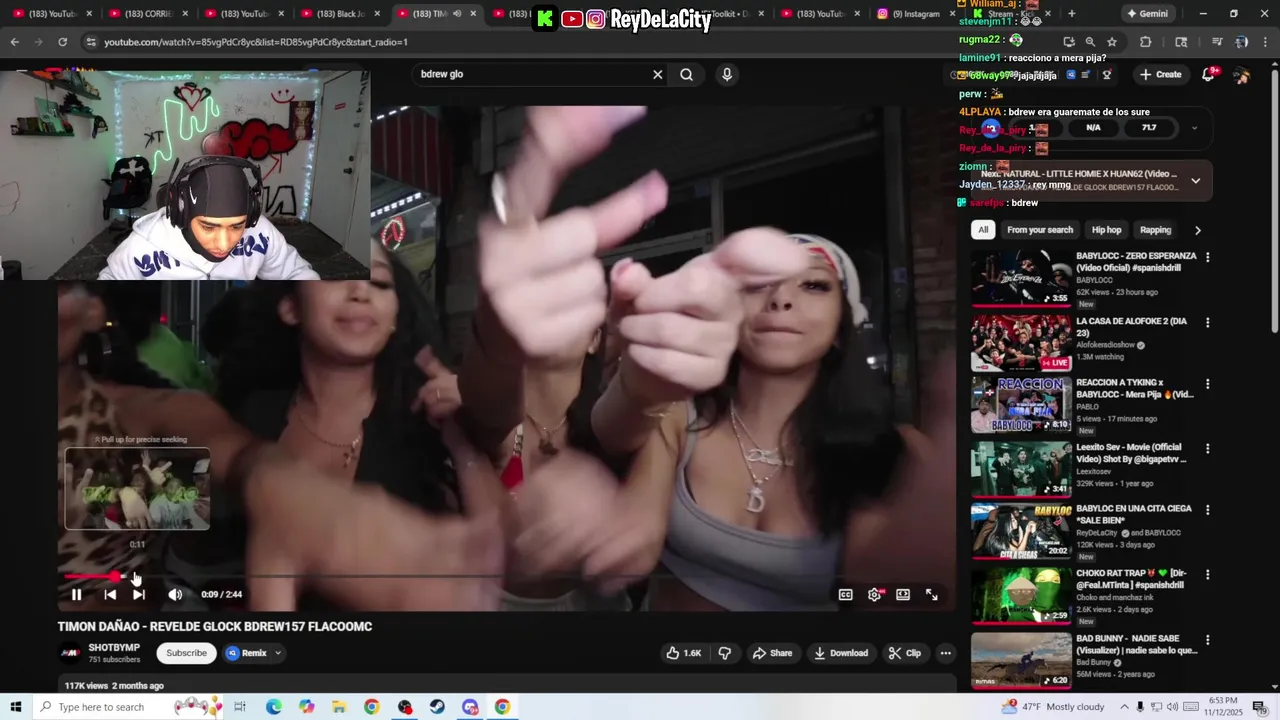Screen dimensions: 1280x720
Task: Search with voice microphone
Action: coord(727,74)
